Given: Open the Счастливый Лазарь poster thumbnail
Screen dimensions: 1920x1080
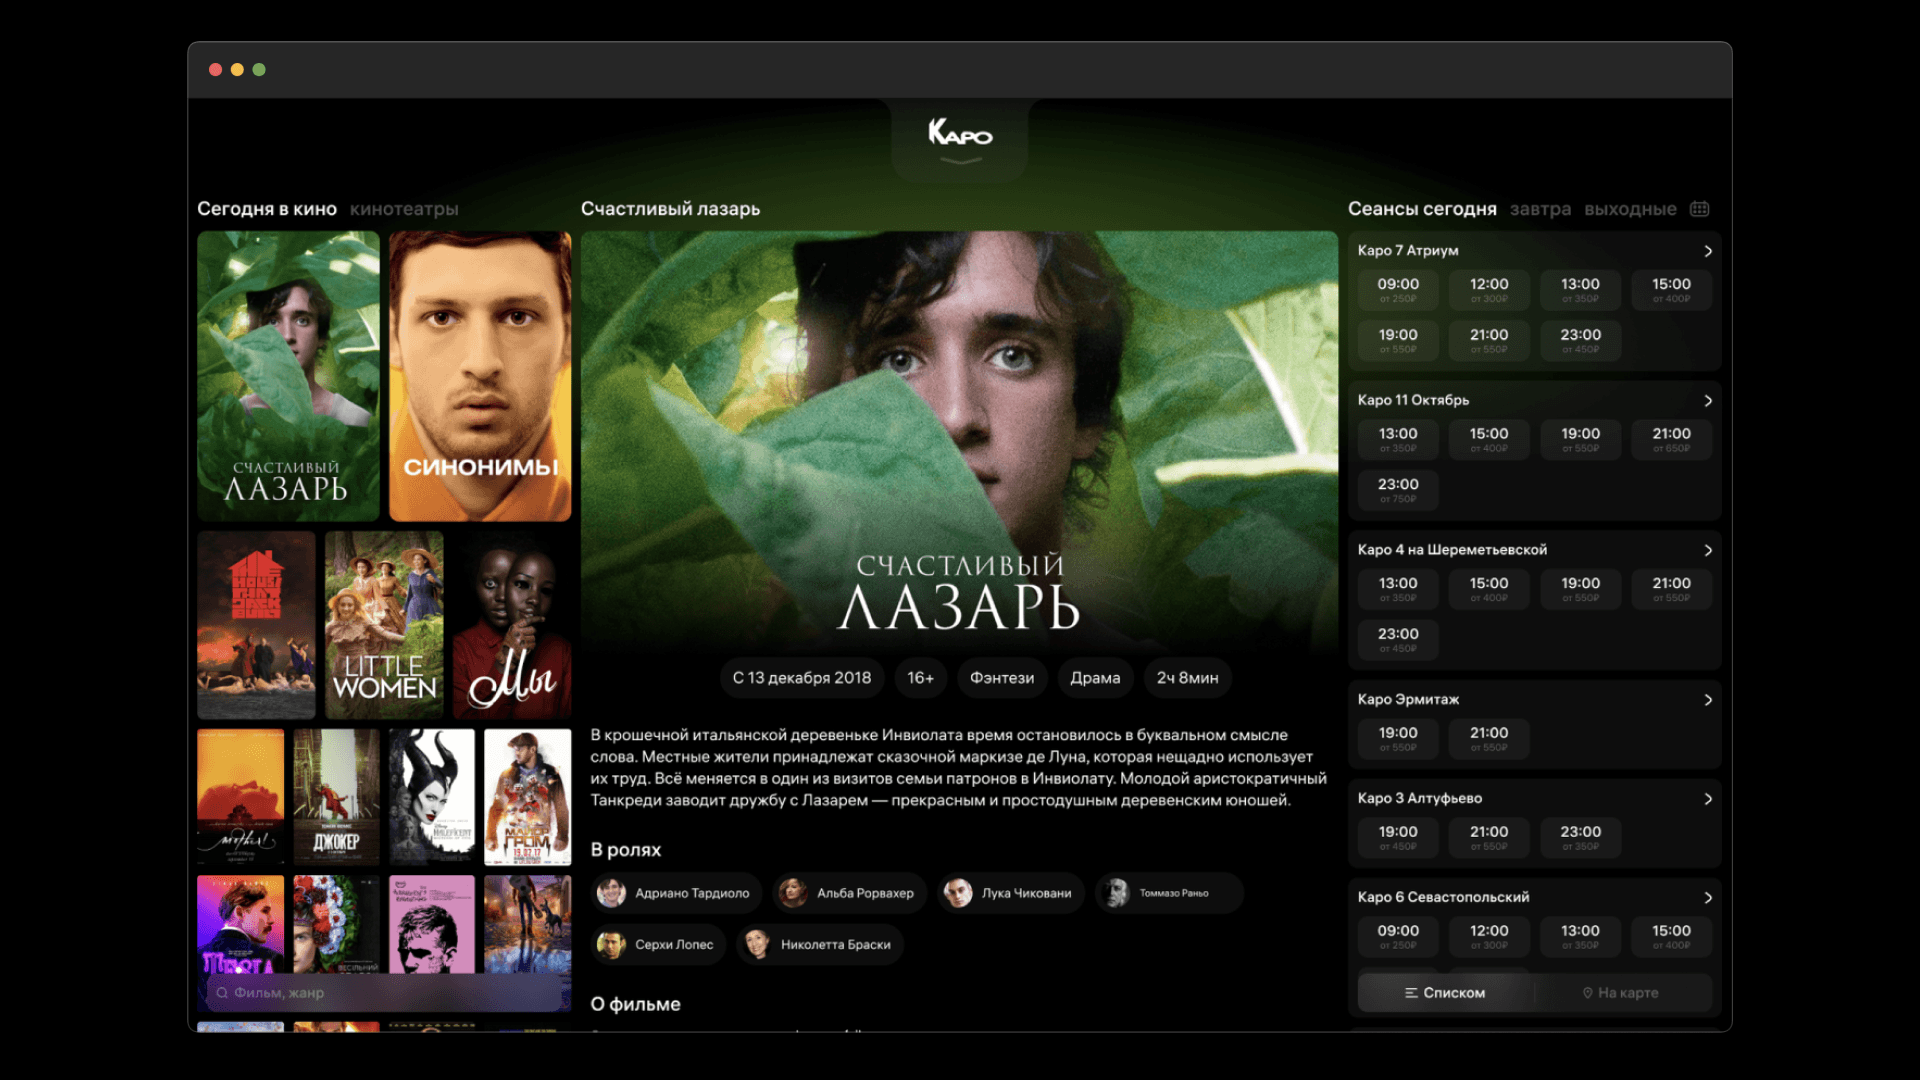Looking at the screenshot, I should (288, 376).
